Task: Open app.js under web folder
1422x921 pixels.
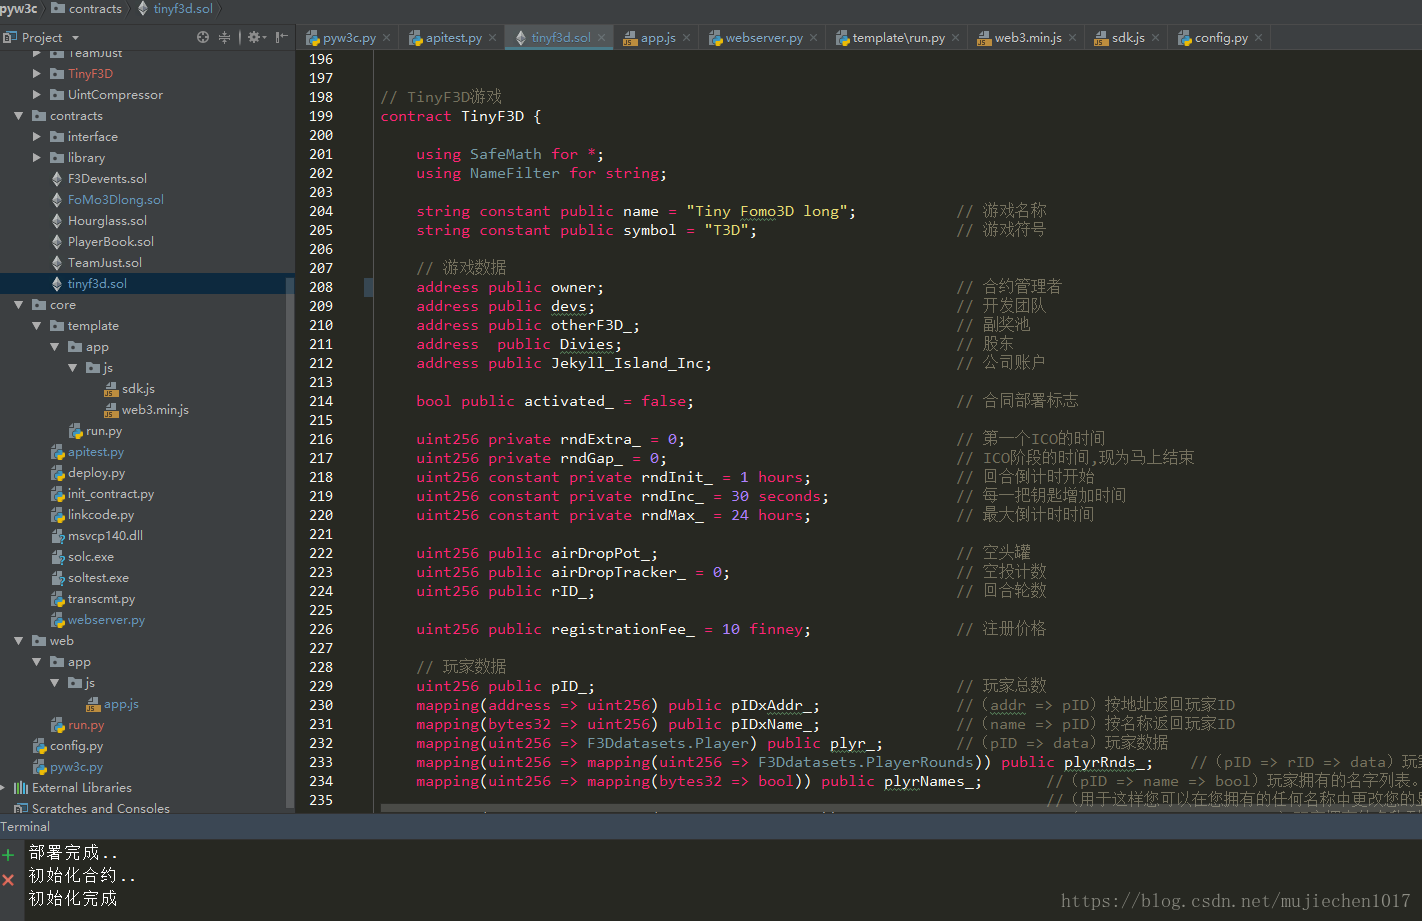Action: [121, 704]
